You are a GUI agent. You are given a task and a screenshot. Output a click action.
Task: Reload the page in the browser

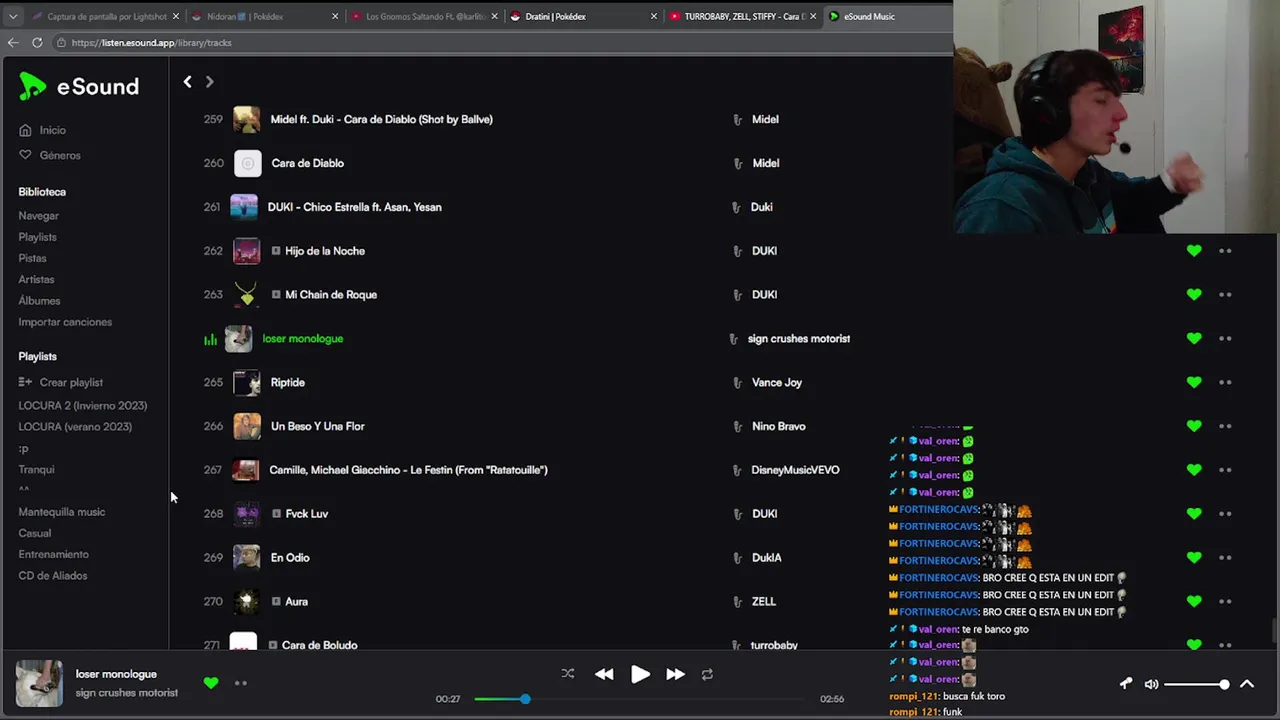coord(37,42)
